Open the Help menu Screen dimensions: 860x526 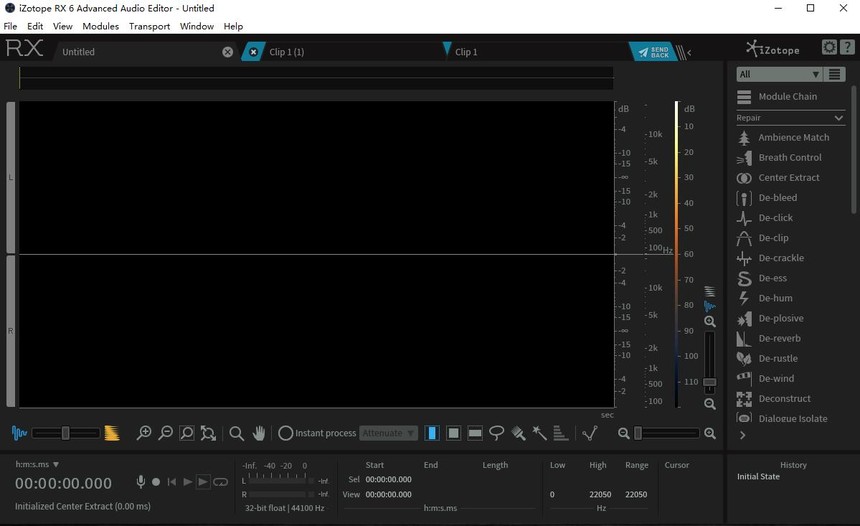click(x=233, y=26)
